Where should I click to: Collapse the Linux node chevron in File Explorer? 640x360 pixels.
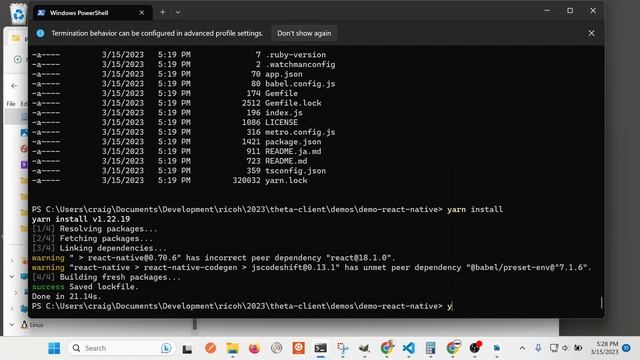coord(12,325)
